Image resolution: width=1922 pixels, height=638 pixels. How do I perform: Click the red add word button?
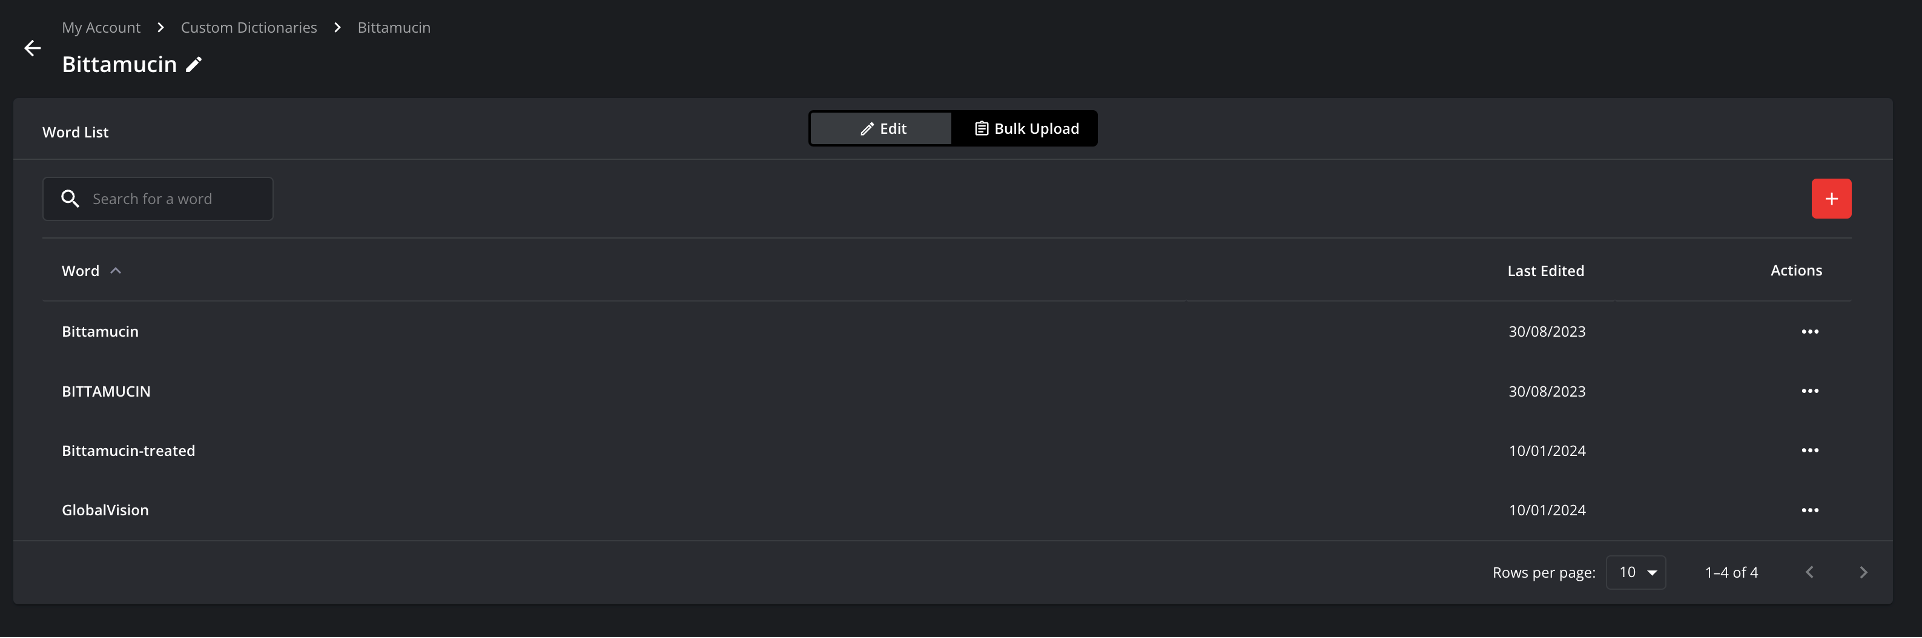[1831, 199]
